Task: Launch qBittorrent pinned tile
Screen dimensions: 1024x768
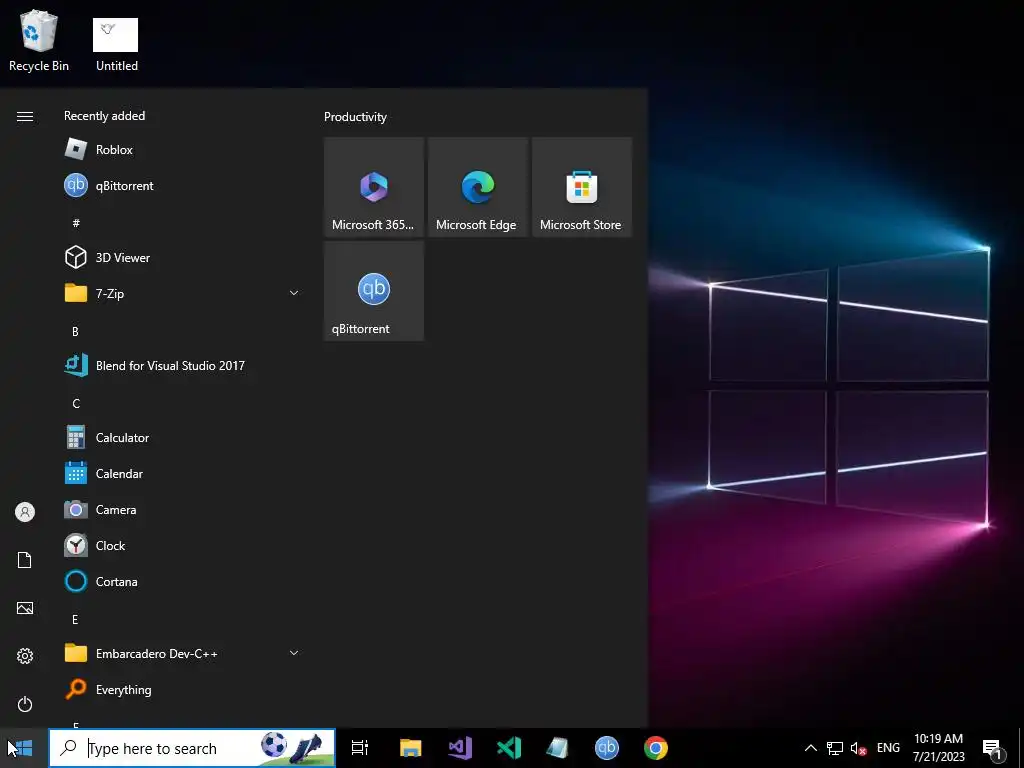Action: click(x=374, y=291)
